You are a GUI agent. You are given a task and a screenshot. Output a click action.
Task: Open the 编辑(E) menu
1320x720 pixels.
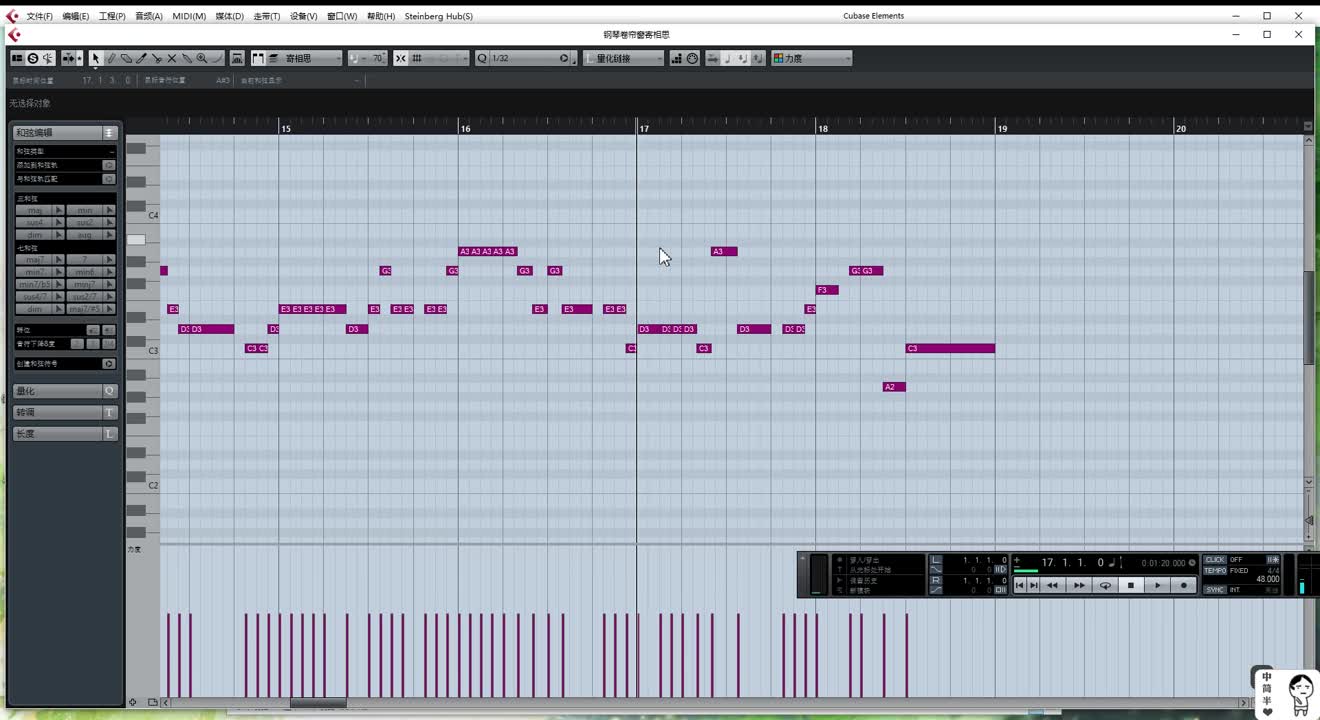coord(76,16)
